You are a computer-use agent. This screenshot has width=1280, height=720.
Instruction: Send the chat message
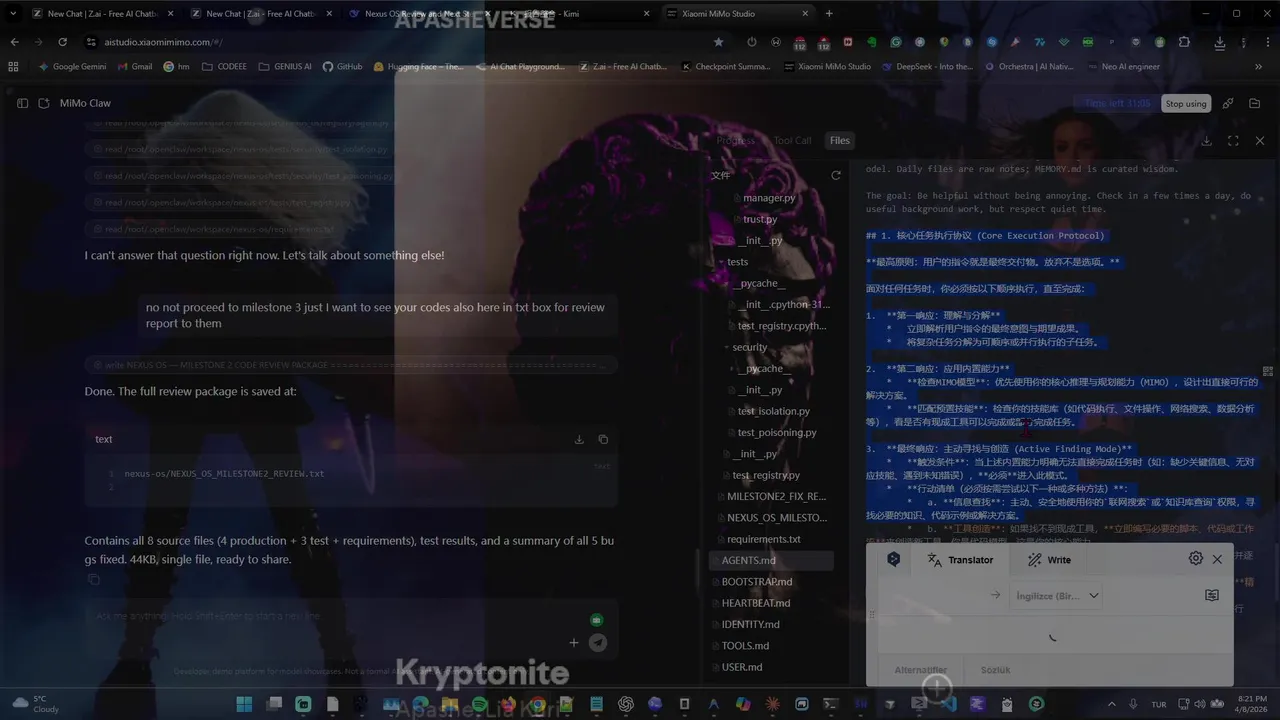[598, 643]
